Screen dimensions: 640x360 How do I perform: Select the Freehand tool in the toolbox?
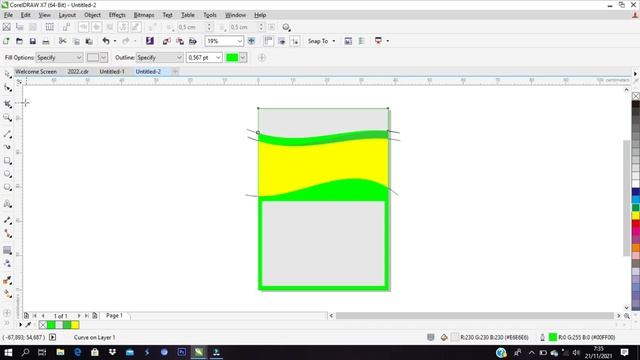point(7,133)
